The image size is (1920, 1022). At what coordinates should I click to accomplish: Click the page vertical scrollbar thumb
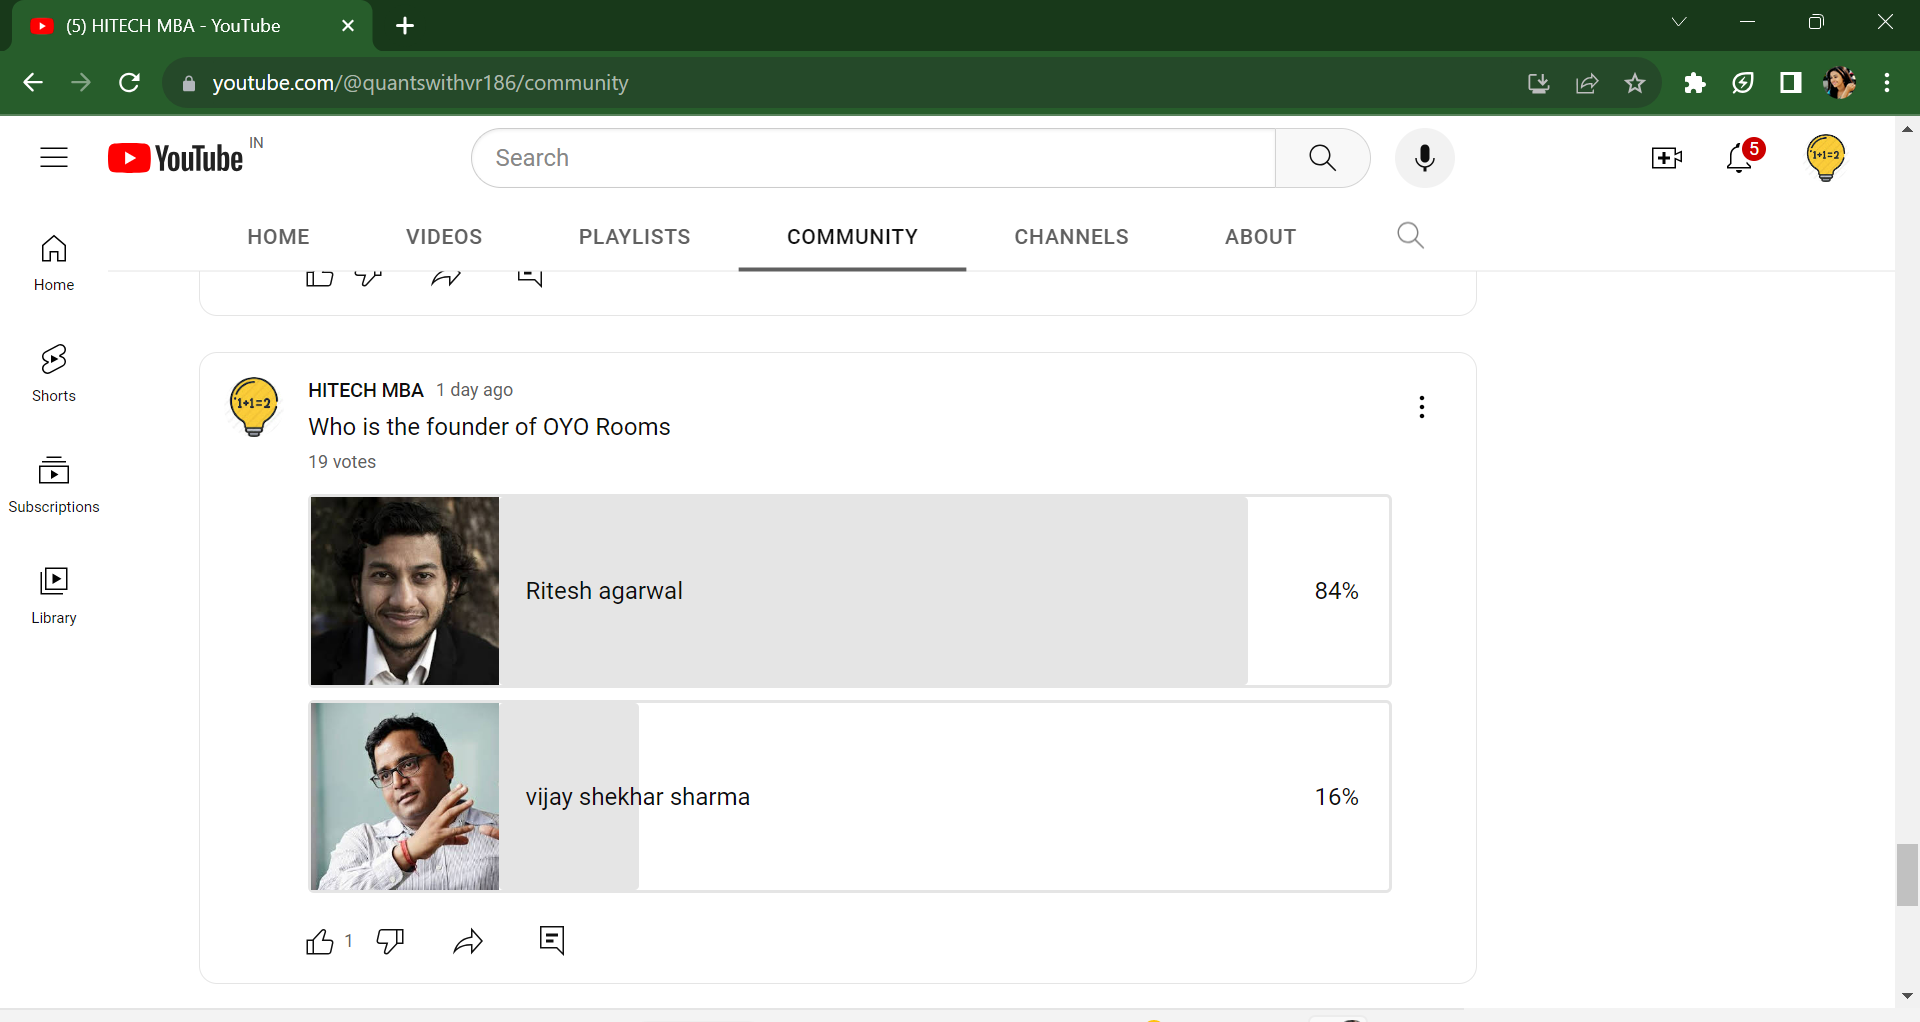[x=1907, y=875]
